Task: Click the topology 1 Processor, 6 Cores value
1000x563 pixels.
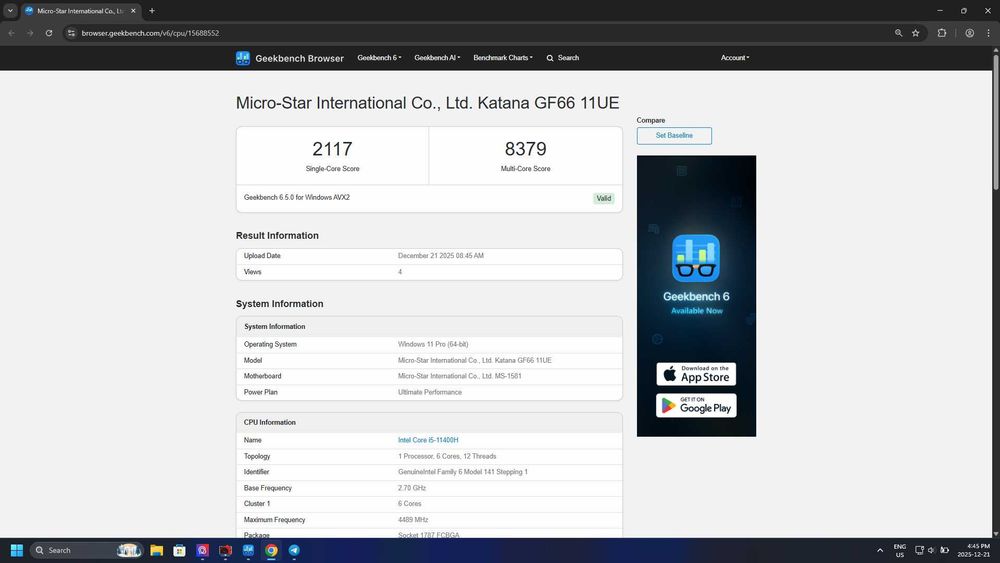Action: point(447,457)
